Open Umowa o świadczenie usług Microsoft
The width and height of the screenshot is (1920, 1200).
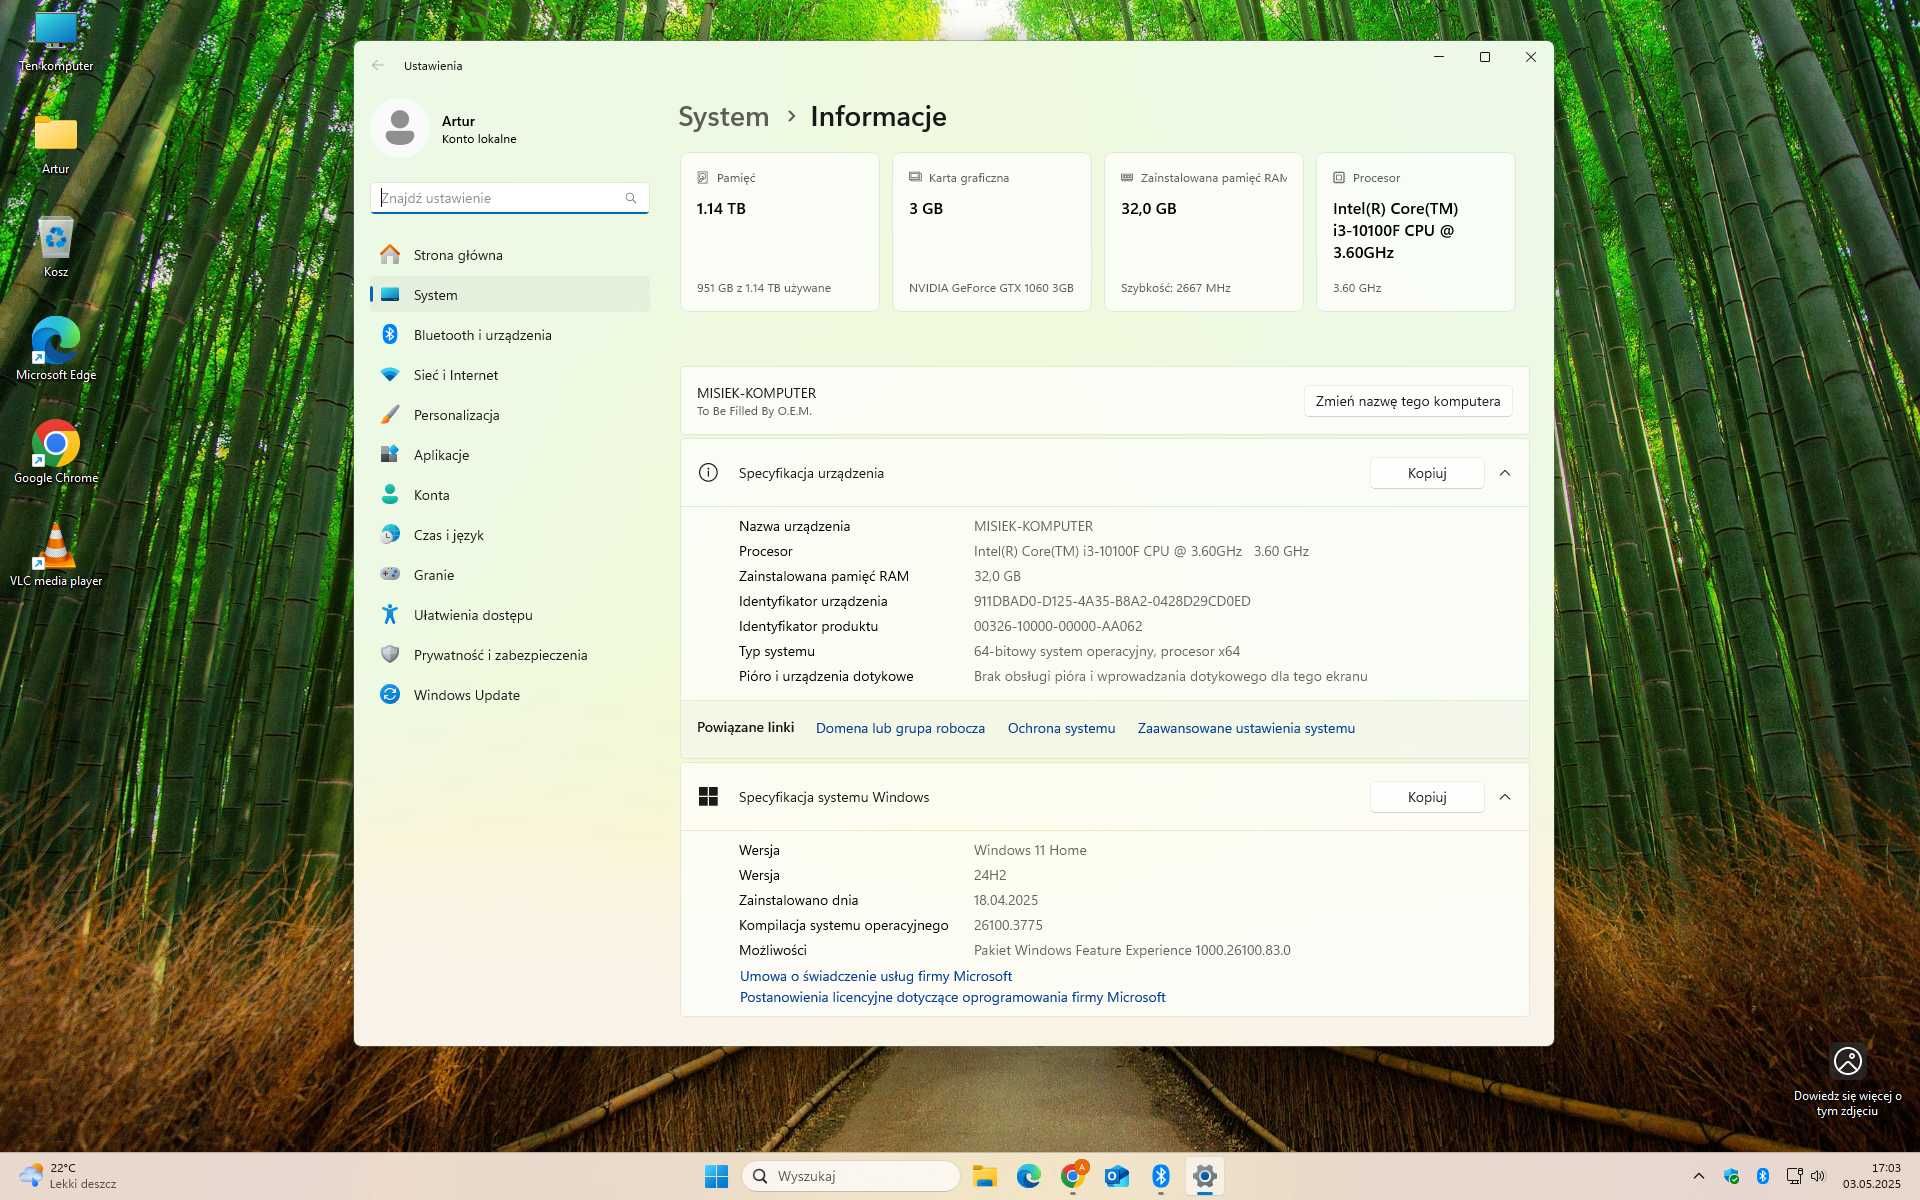tap(876, 976)
